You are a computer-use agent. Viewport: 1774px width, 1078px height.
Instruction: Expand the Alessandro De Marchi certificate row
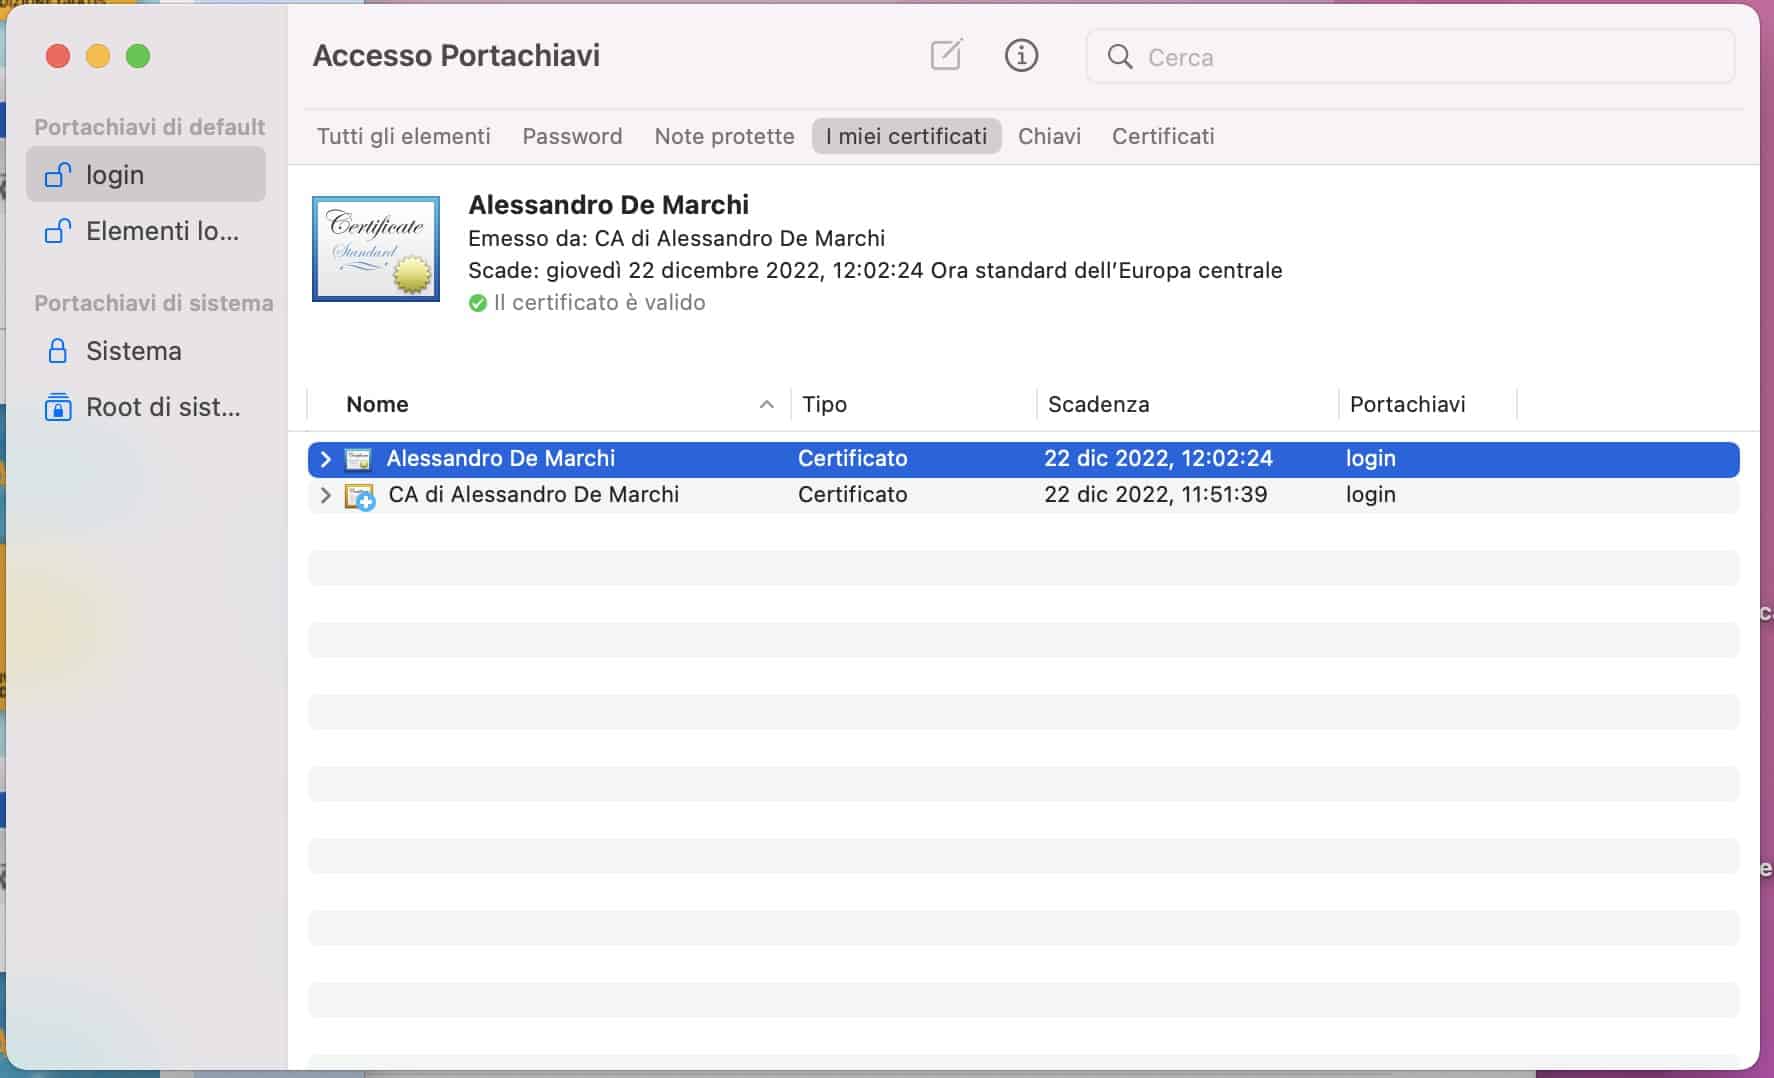point(324,459)
